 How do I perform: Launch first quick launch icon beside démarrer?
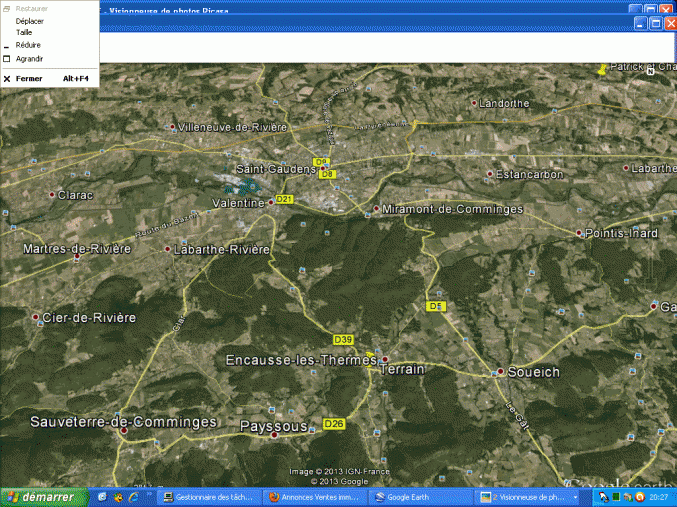pyautogui.click(x=102, y=497)
